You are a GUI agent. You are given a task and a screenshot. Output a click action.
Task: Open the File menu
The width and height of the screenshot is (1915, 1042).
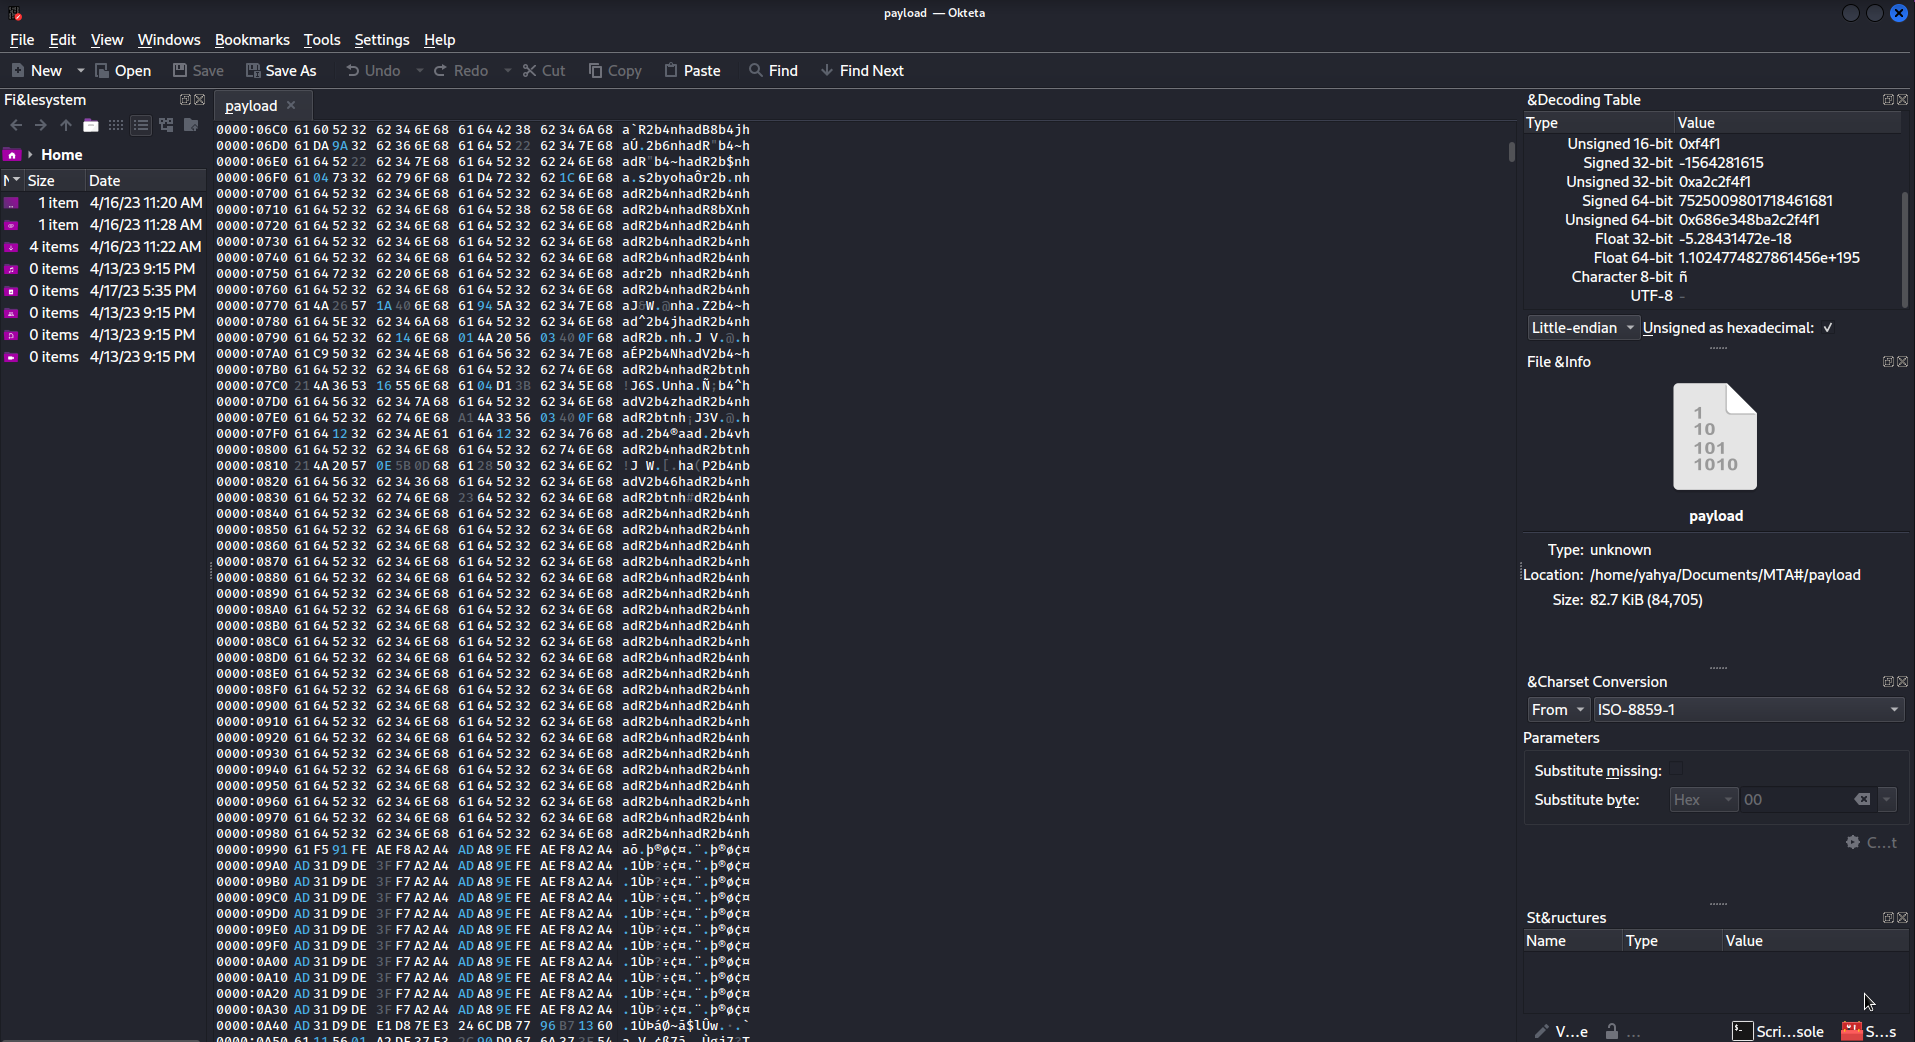(22, 40)
